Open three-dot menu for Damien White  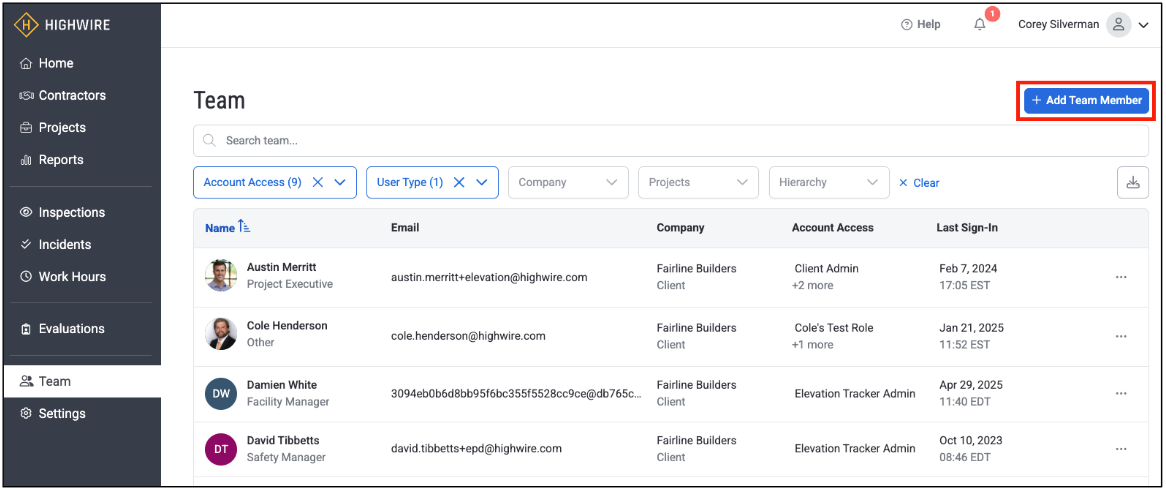click(x=1121, y=393)
